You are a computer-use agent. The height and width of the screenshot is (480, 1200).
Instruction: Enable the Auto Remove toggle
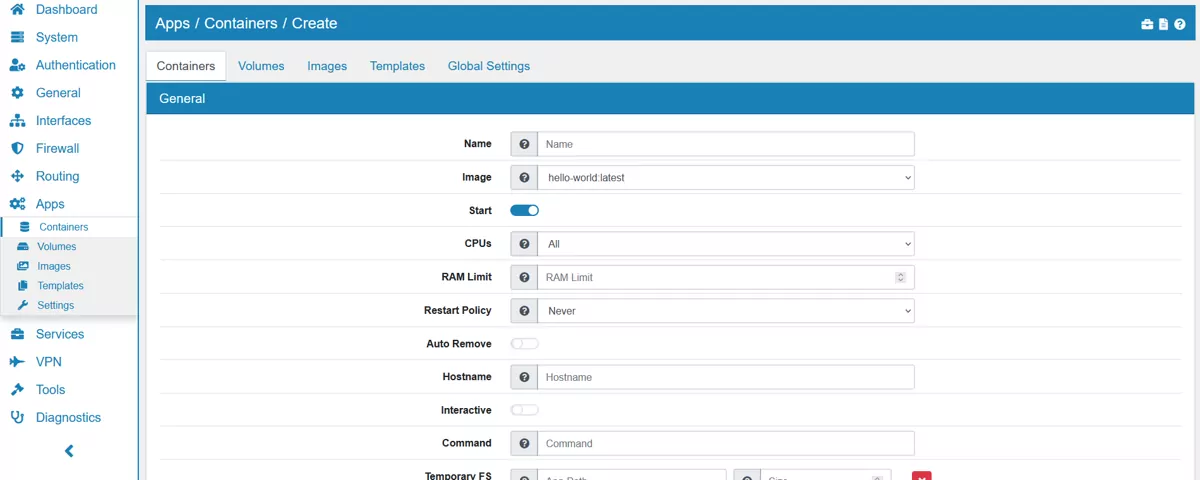point(525,344)
